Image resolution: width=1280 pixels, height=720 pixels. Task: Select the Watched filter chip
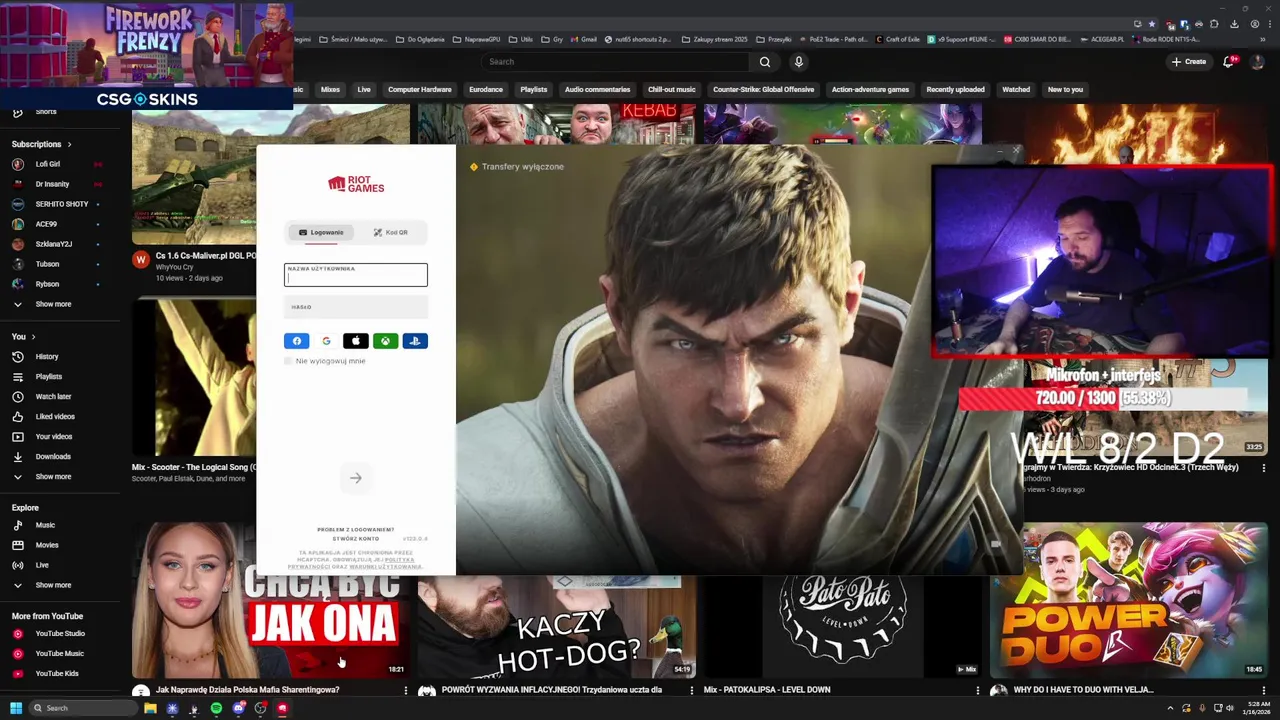(x=1016, y=90)
